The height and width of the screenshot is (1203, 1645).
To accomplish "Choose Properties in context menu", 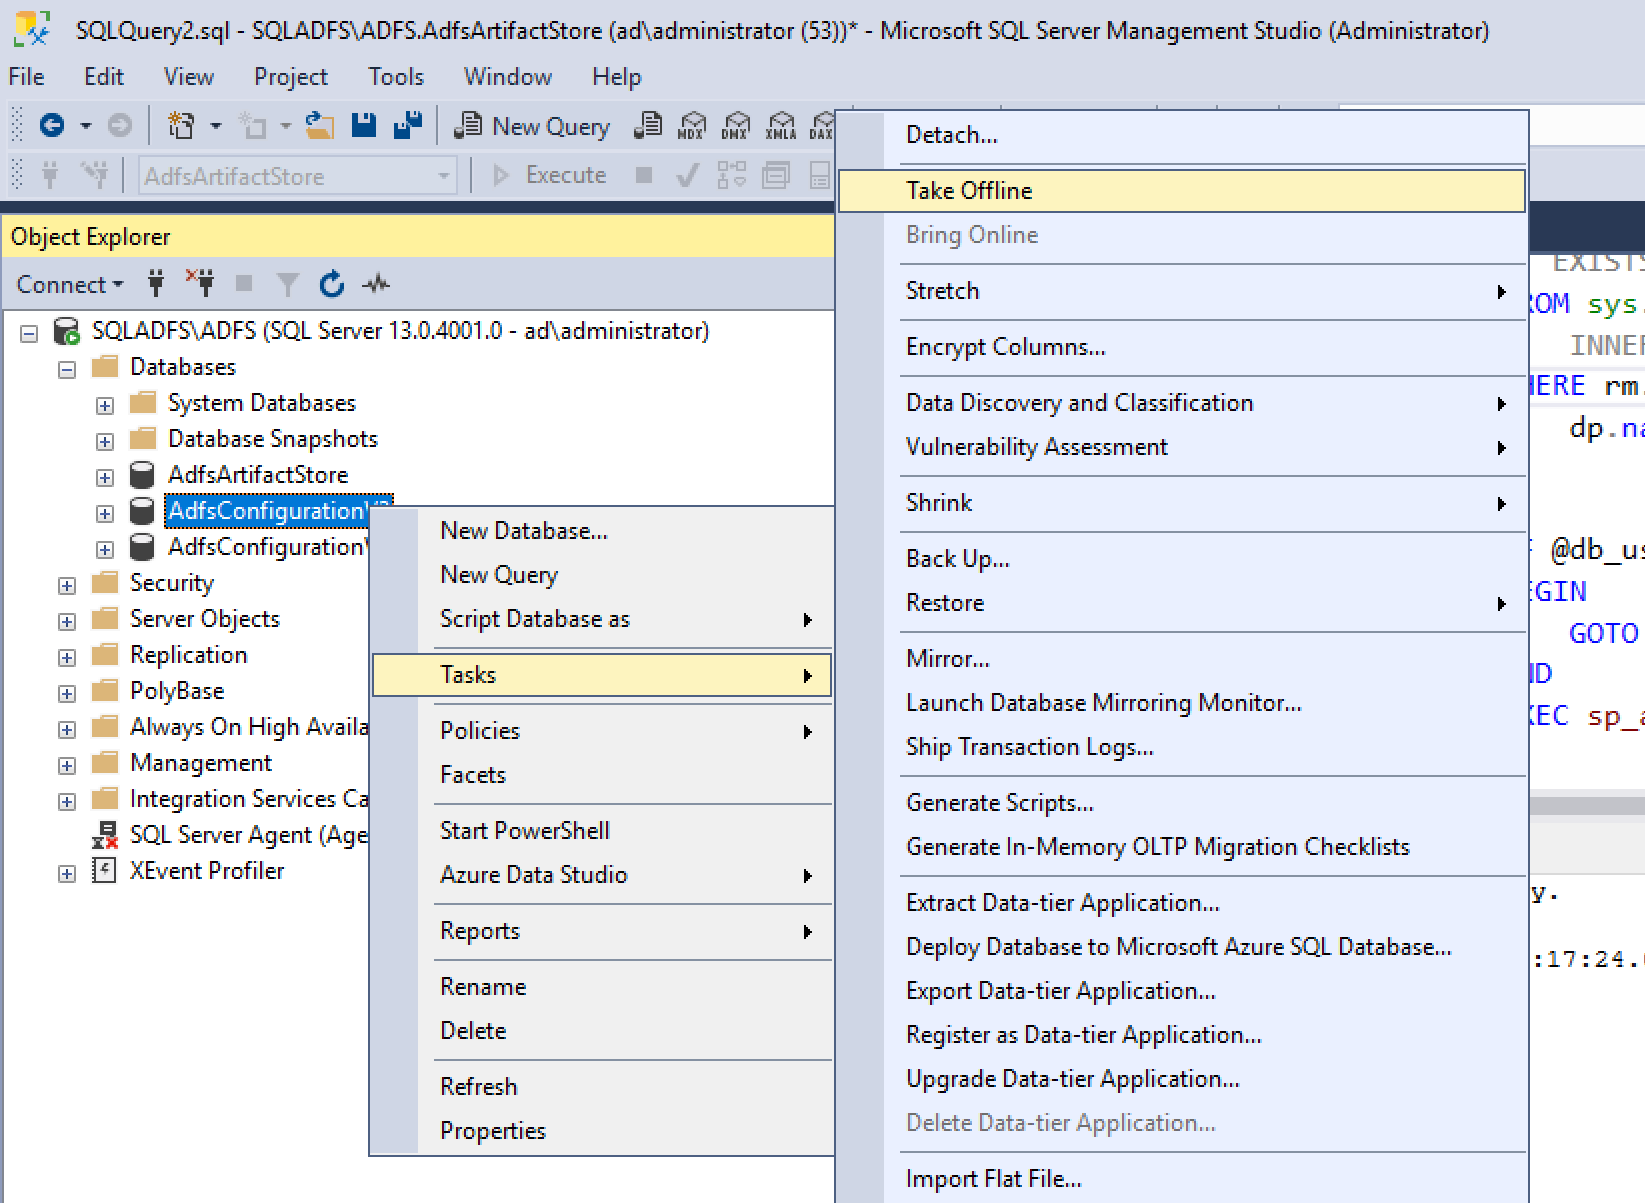I will pyautogui.click(x=602, y=1131).
